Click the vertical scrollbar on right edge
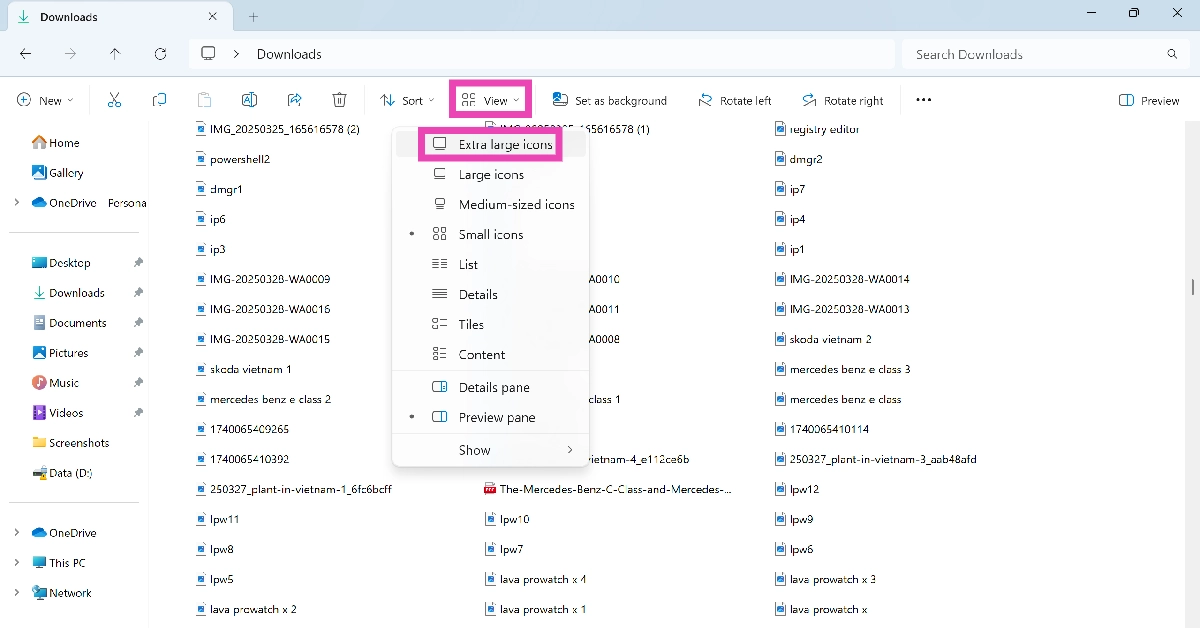 [x=1192, y=287]
